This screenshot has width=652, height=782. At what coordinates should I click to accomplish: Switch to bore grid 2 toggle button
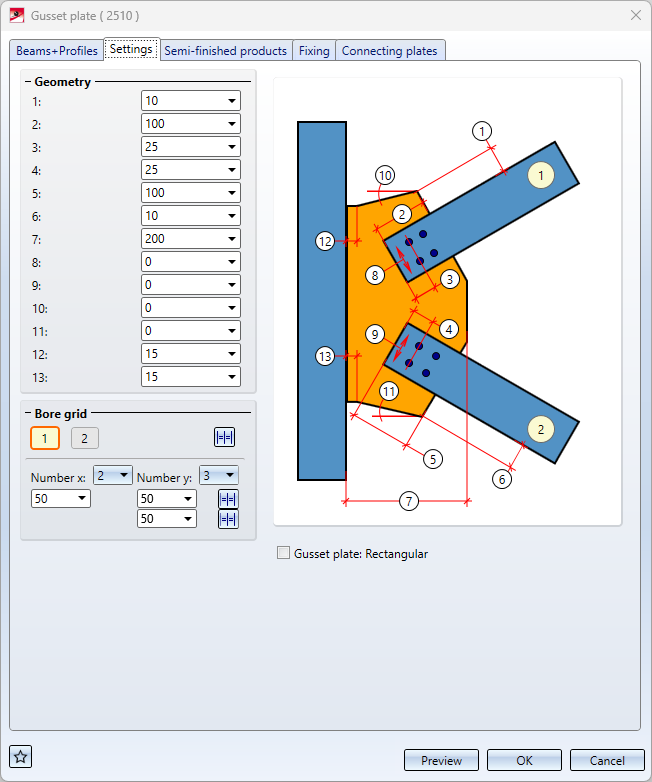pyautogui.click(x=85, y=438)
